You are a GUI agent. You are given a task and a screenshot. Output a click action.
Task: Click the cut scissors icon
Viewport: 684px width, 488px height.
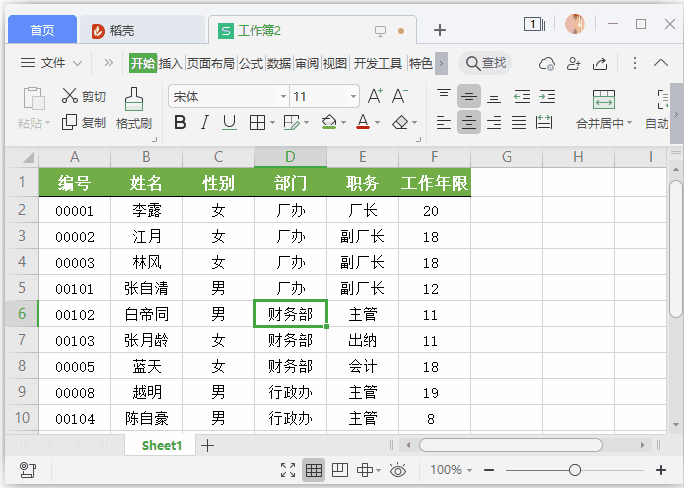click(69, 96)
